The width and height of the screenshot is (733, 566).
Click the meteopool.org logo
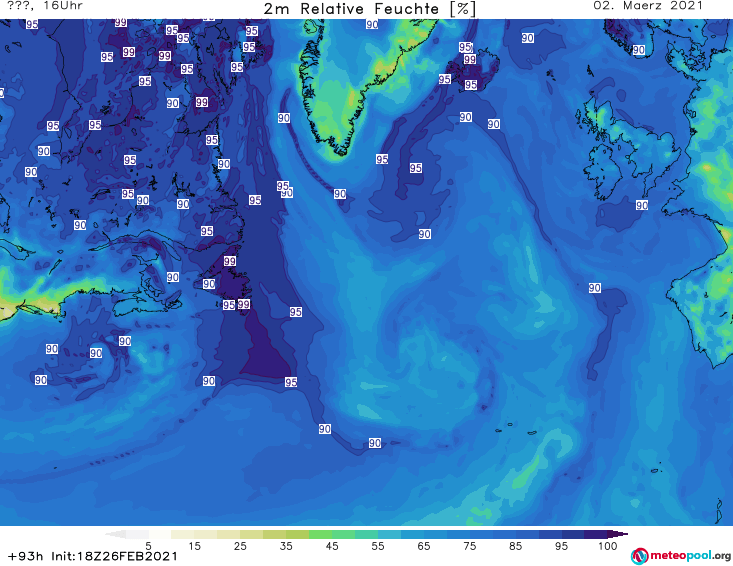pos(681,556)
